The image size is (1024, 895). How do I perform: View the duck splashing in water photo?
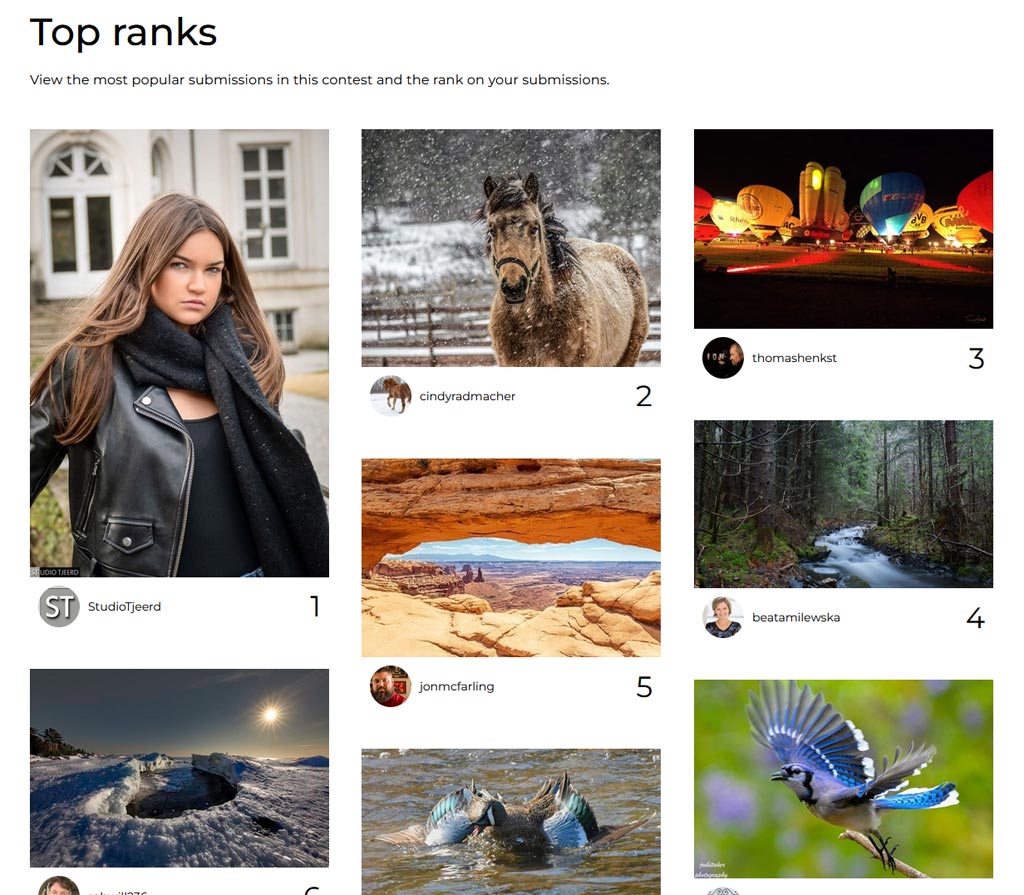pos(511,822)
